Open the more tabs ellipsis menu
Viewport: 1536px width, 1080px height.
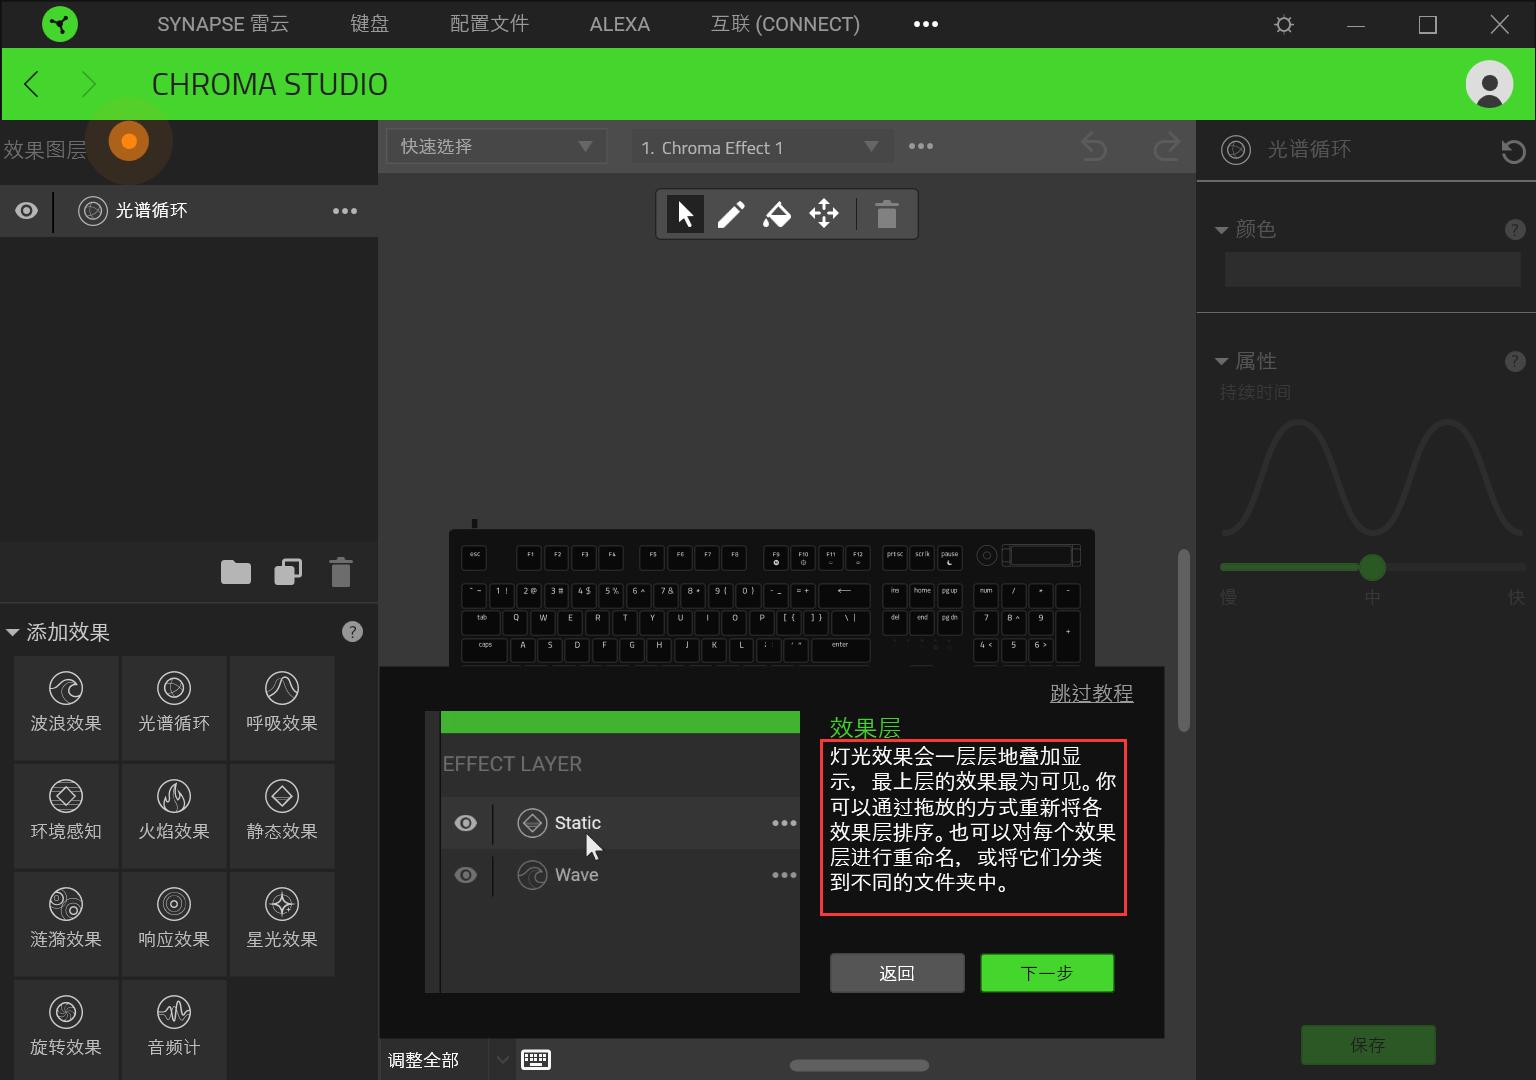click(926, 24)
